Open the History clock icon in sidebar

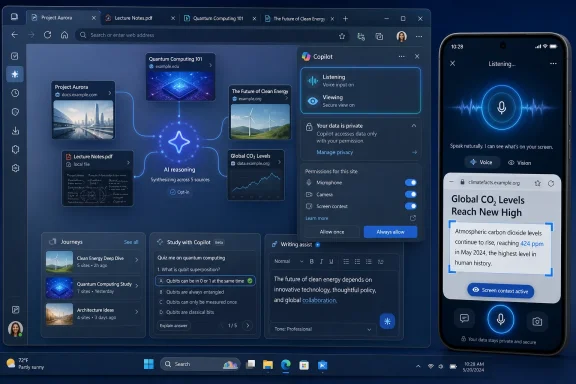(15, 93)
